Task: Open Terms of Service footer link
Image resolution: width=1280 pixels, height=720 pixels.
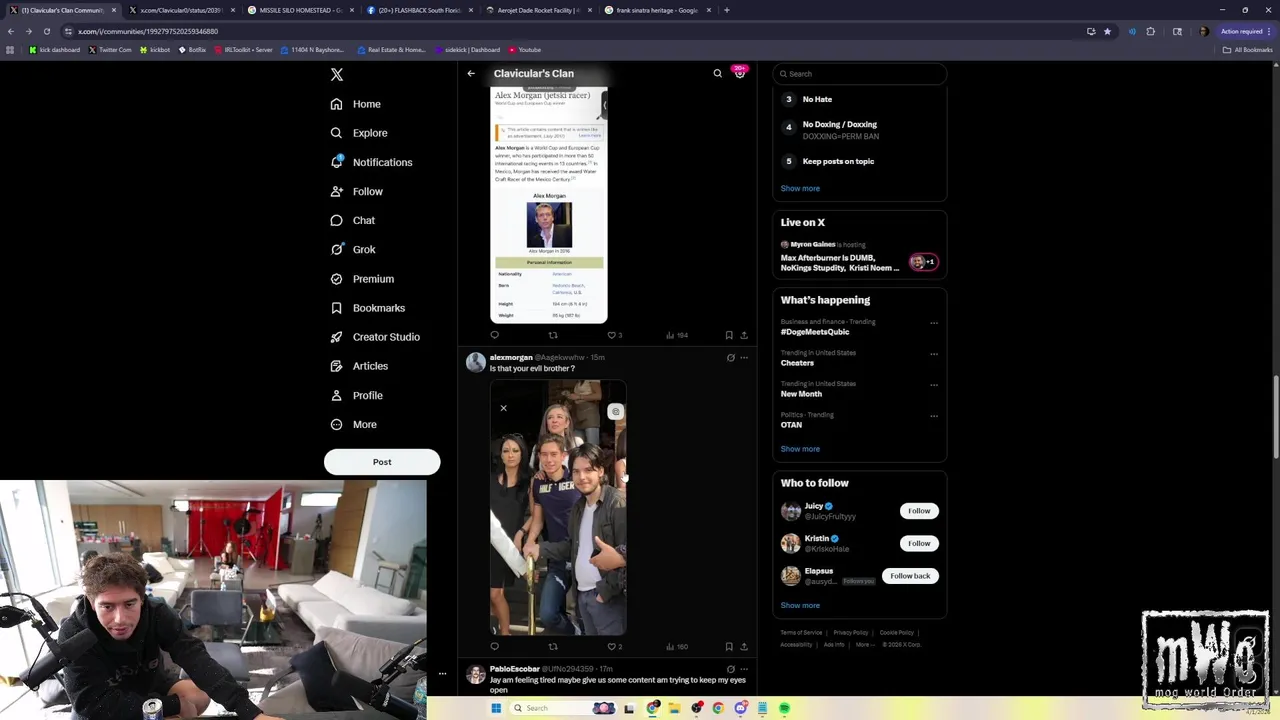Action: 801,632
